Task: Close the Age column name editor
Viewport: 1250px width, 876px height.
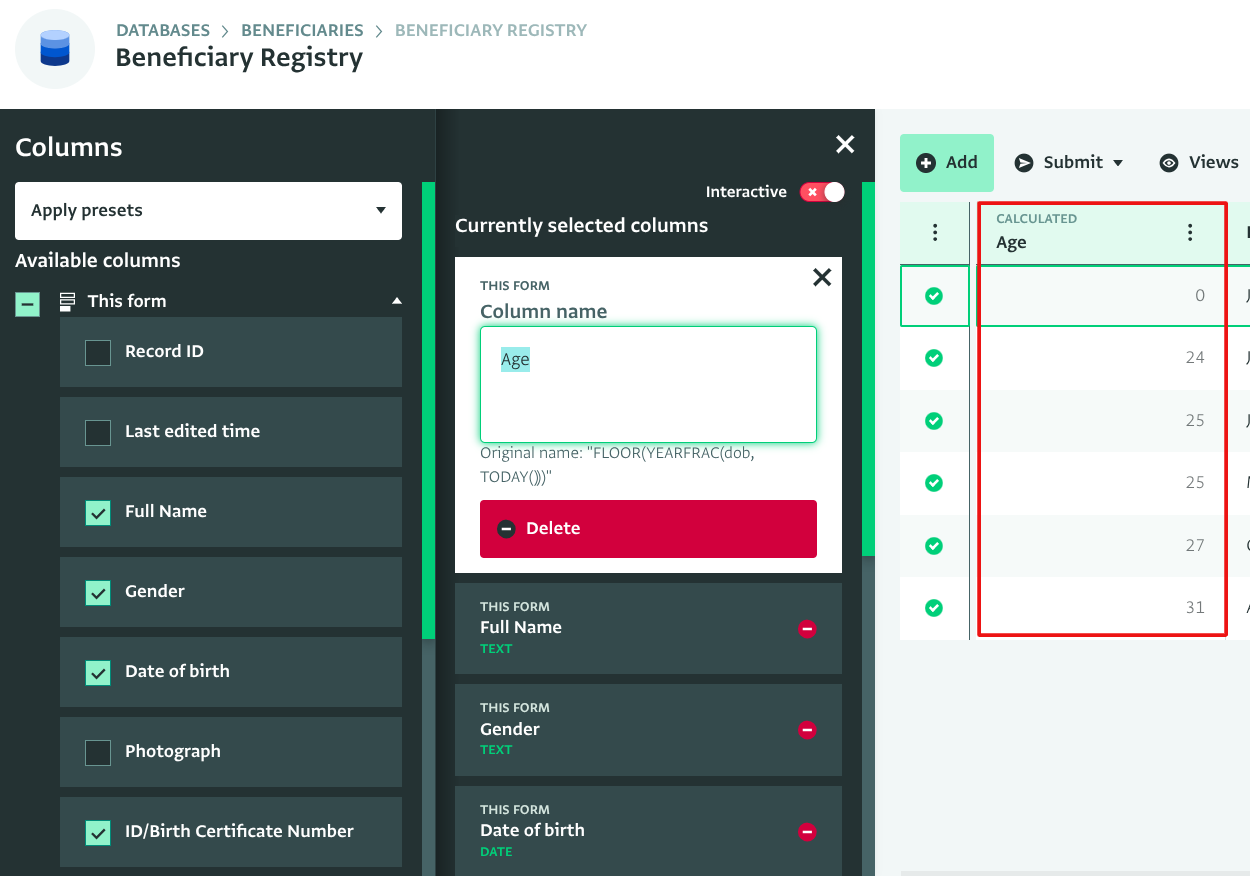Action: (822, 278)
